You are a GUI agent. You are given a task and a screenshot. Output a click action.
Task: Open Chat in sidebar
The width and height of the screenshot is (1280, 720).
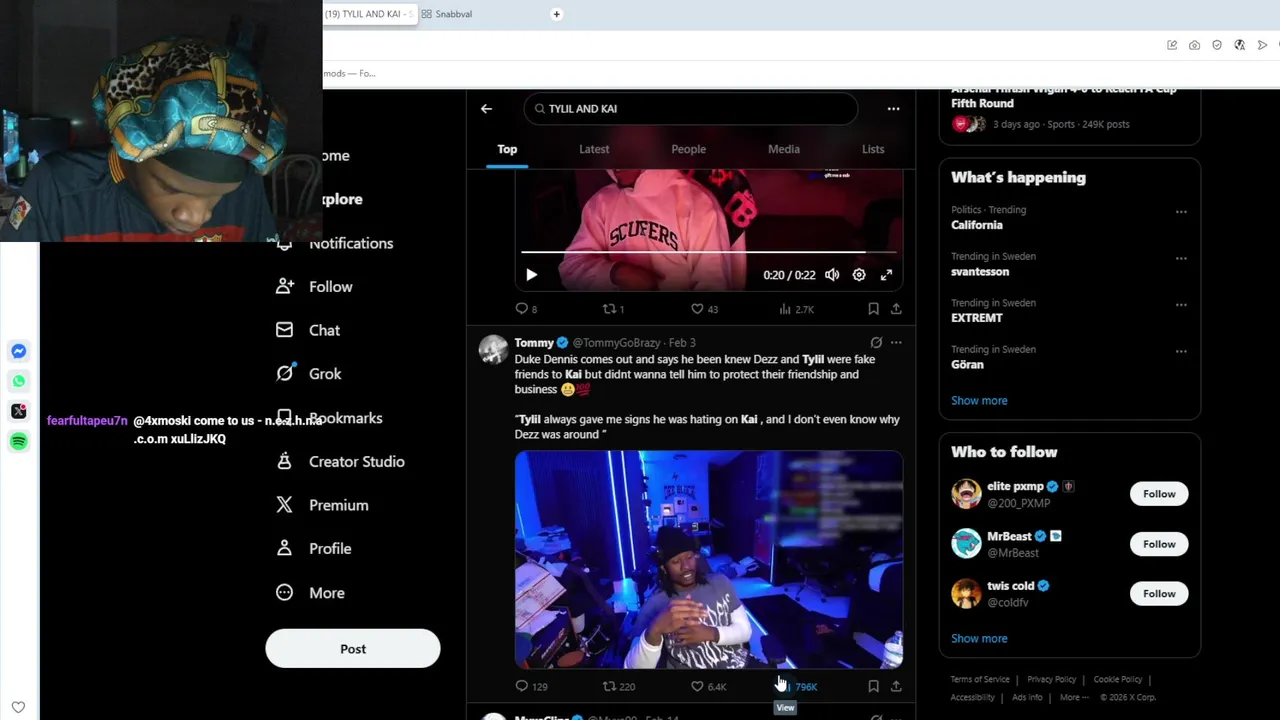[309, 330]
